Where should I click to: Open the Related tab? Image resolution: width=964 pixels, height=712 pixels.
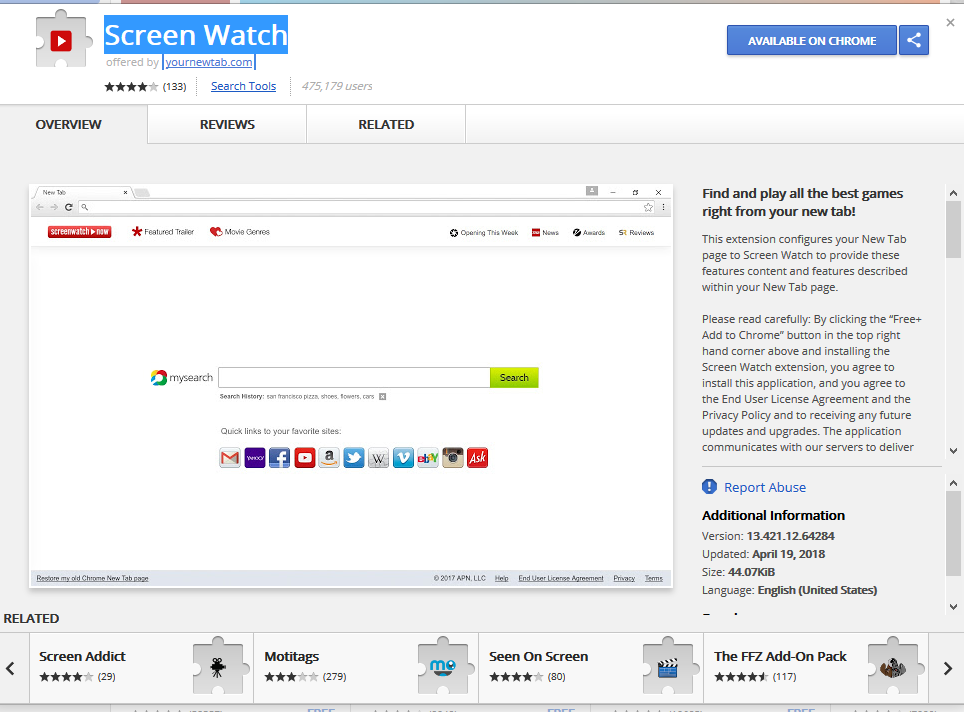[x=386, y=125]
